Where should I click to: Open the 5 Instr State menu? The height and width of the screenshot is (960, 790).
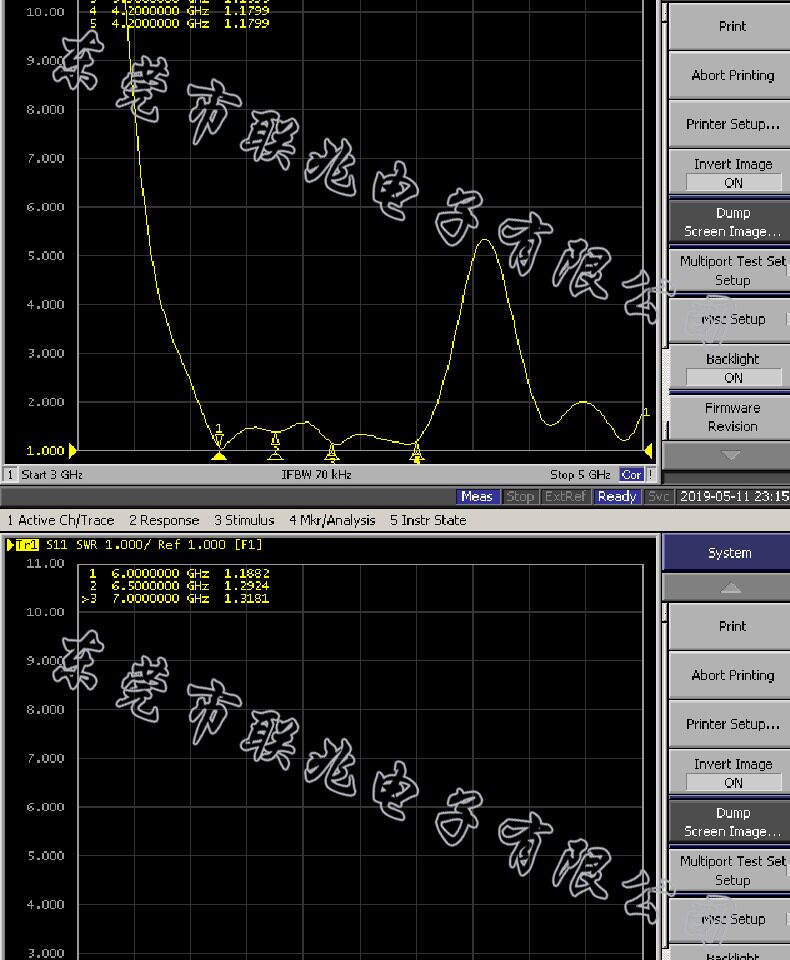428,520
